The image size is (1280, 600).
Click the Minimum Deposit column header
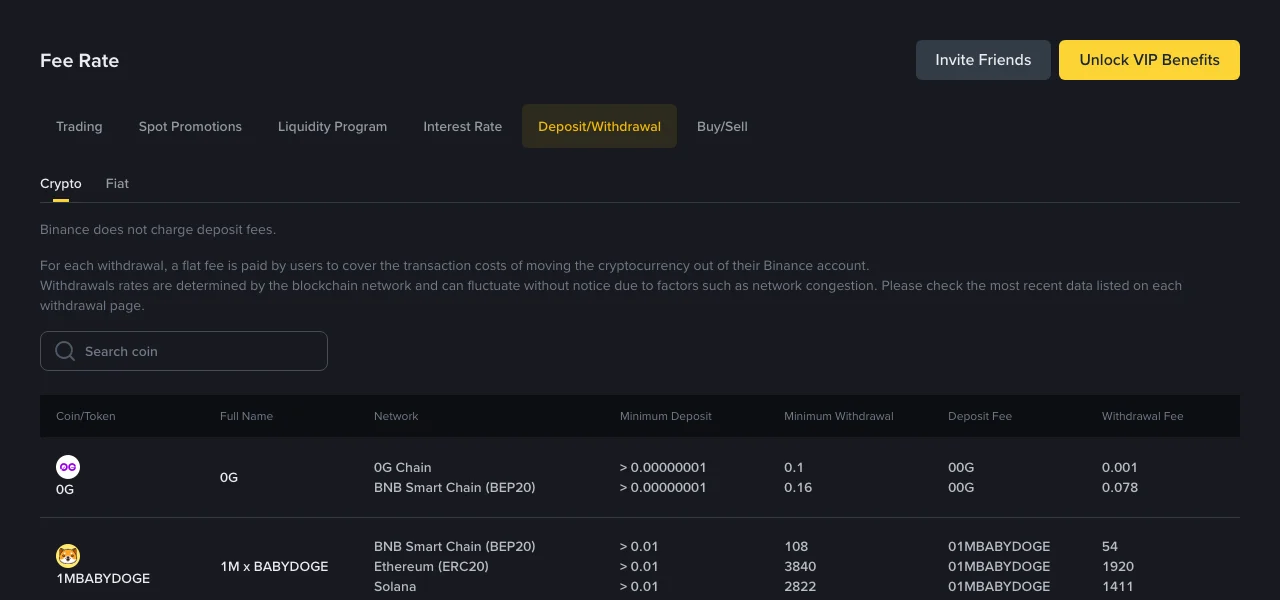[666, 416]
